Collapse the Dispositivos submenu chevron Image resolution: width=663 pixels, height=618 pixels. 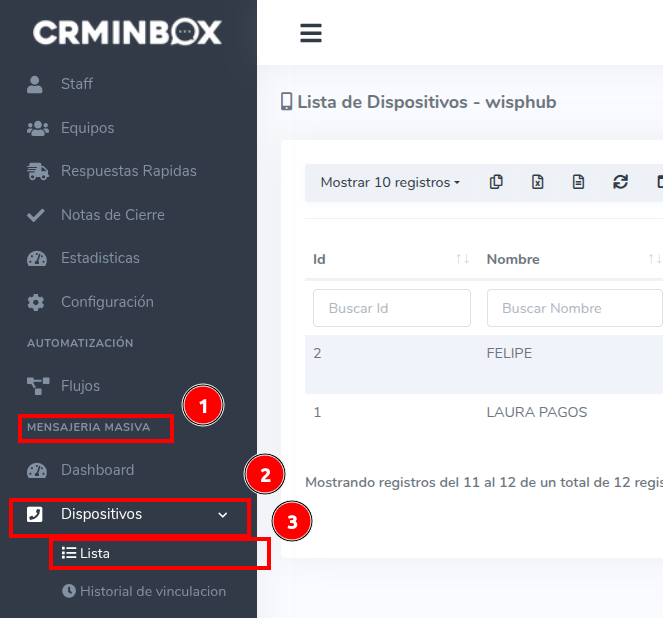tap(222, 515)
